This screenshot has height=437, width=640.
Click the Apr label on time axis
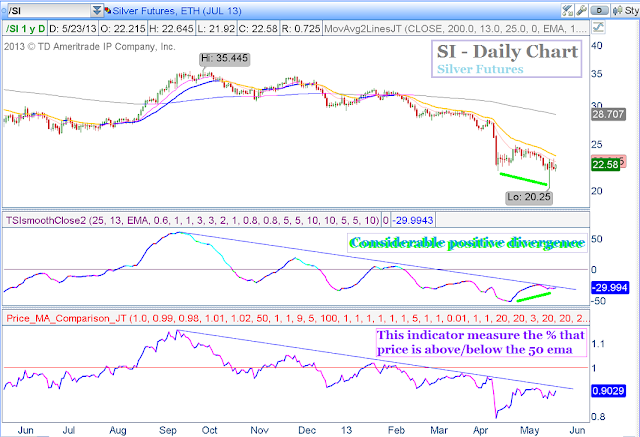click(x=481, y=430)
